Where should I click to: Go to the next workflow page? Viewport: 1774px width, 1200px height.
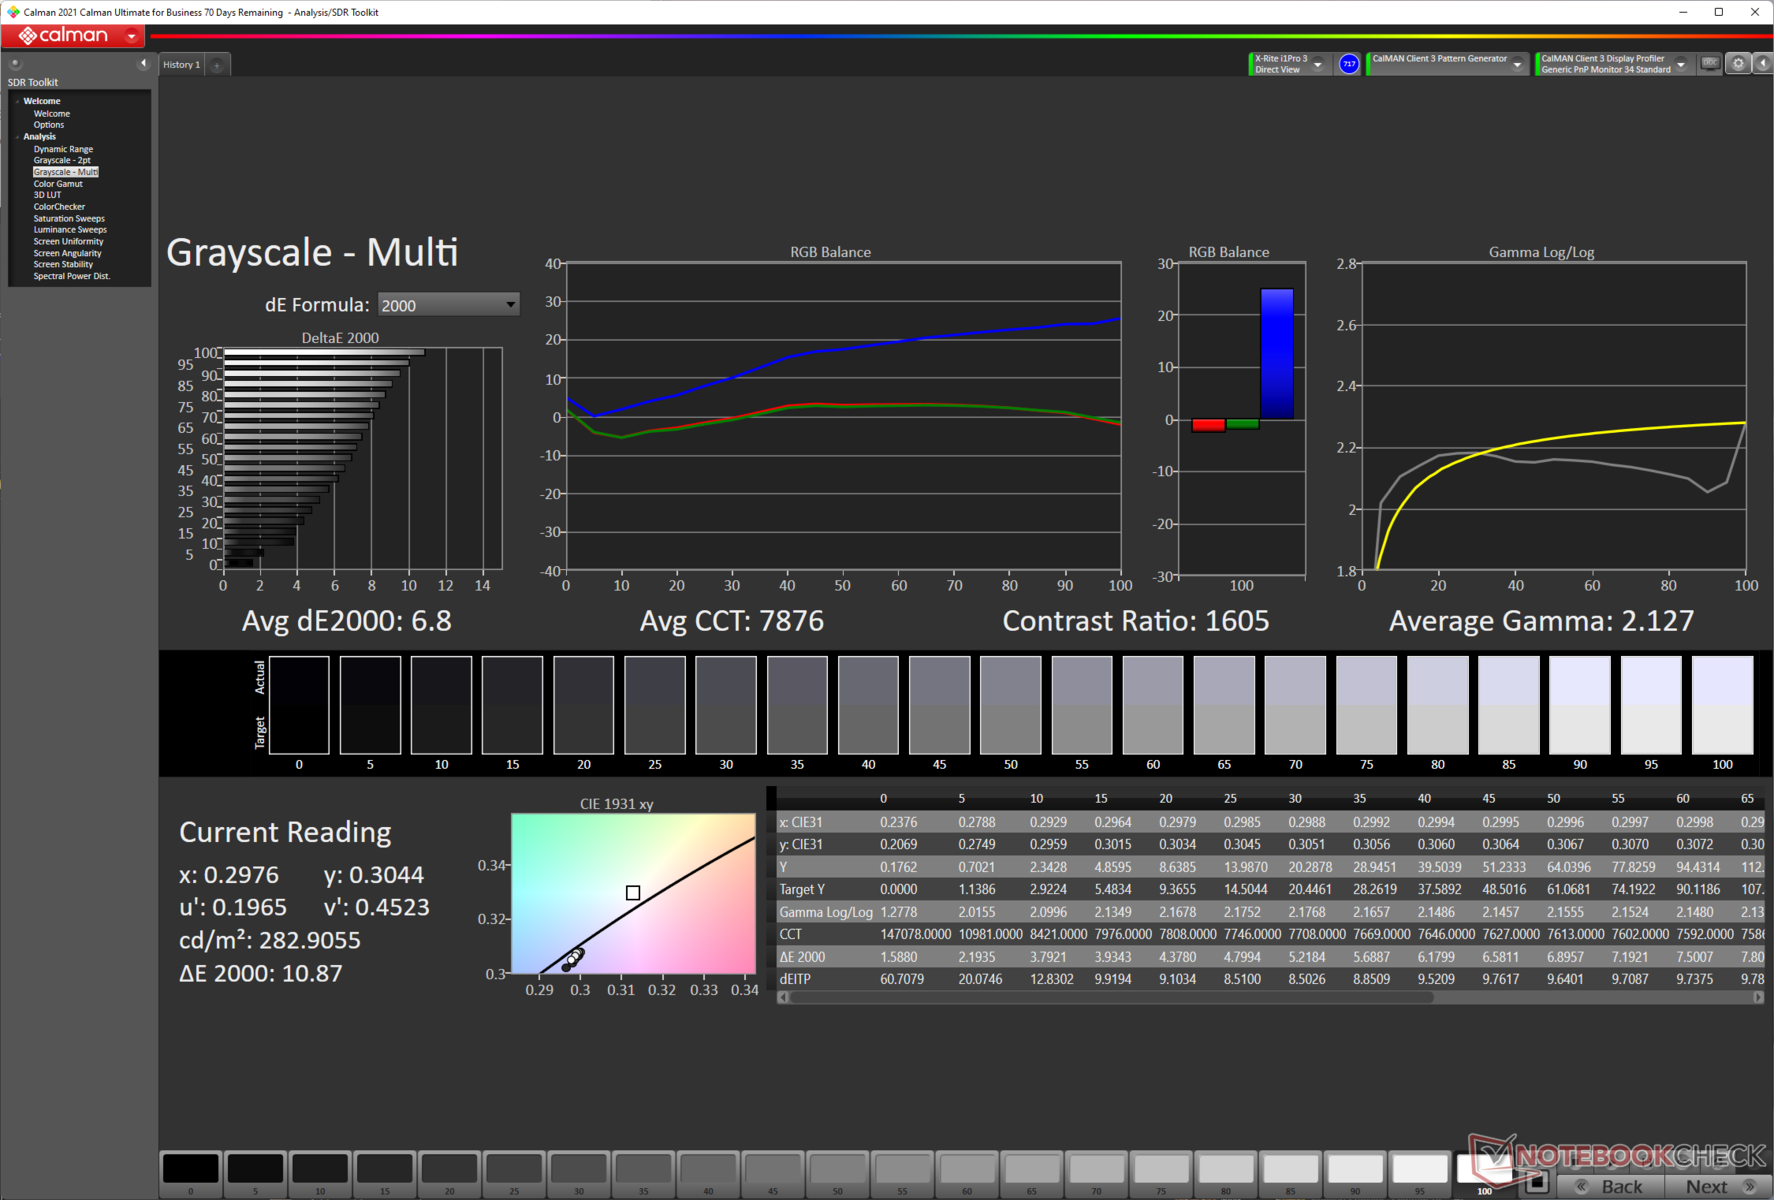(x=1717, y=1186)
